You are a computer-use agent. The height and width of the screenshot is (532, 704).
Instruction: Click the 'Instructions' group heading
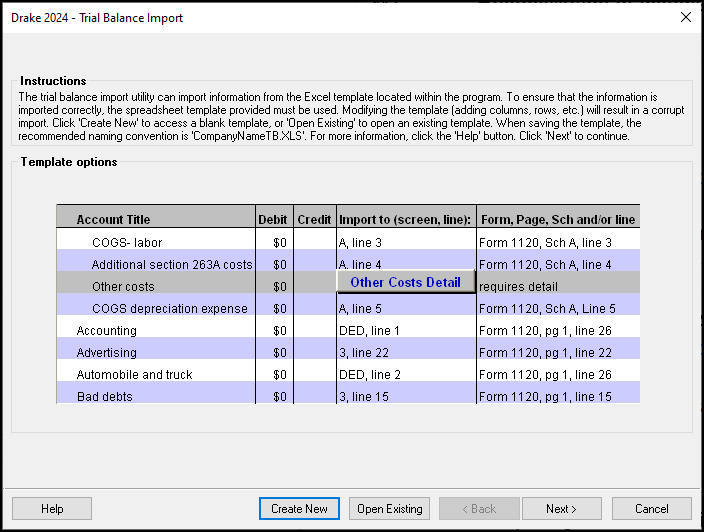[53, 81]
